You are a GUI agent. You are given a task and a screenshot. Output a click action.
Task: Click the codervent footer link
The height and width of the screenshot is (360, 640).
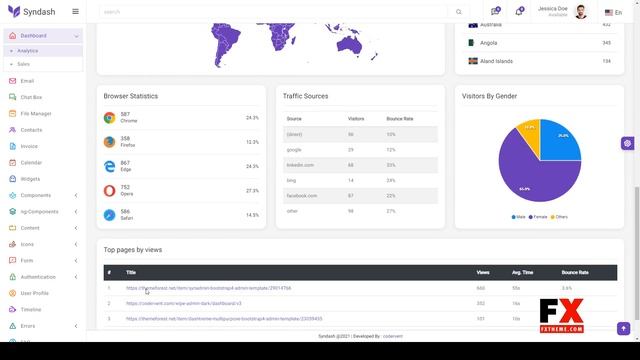[393, 336]
